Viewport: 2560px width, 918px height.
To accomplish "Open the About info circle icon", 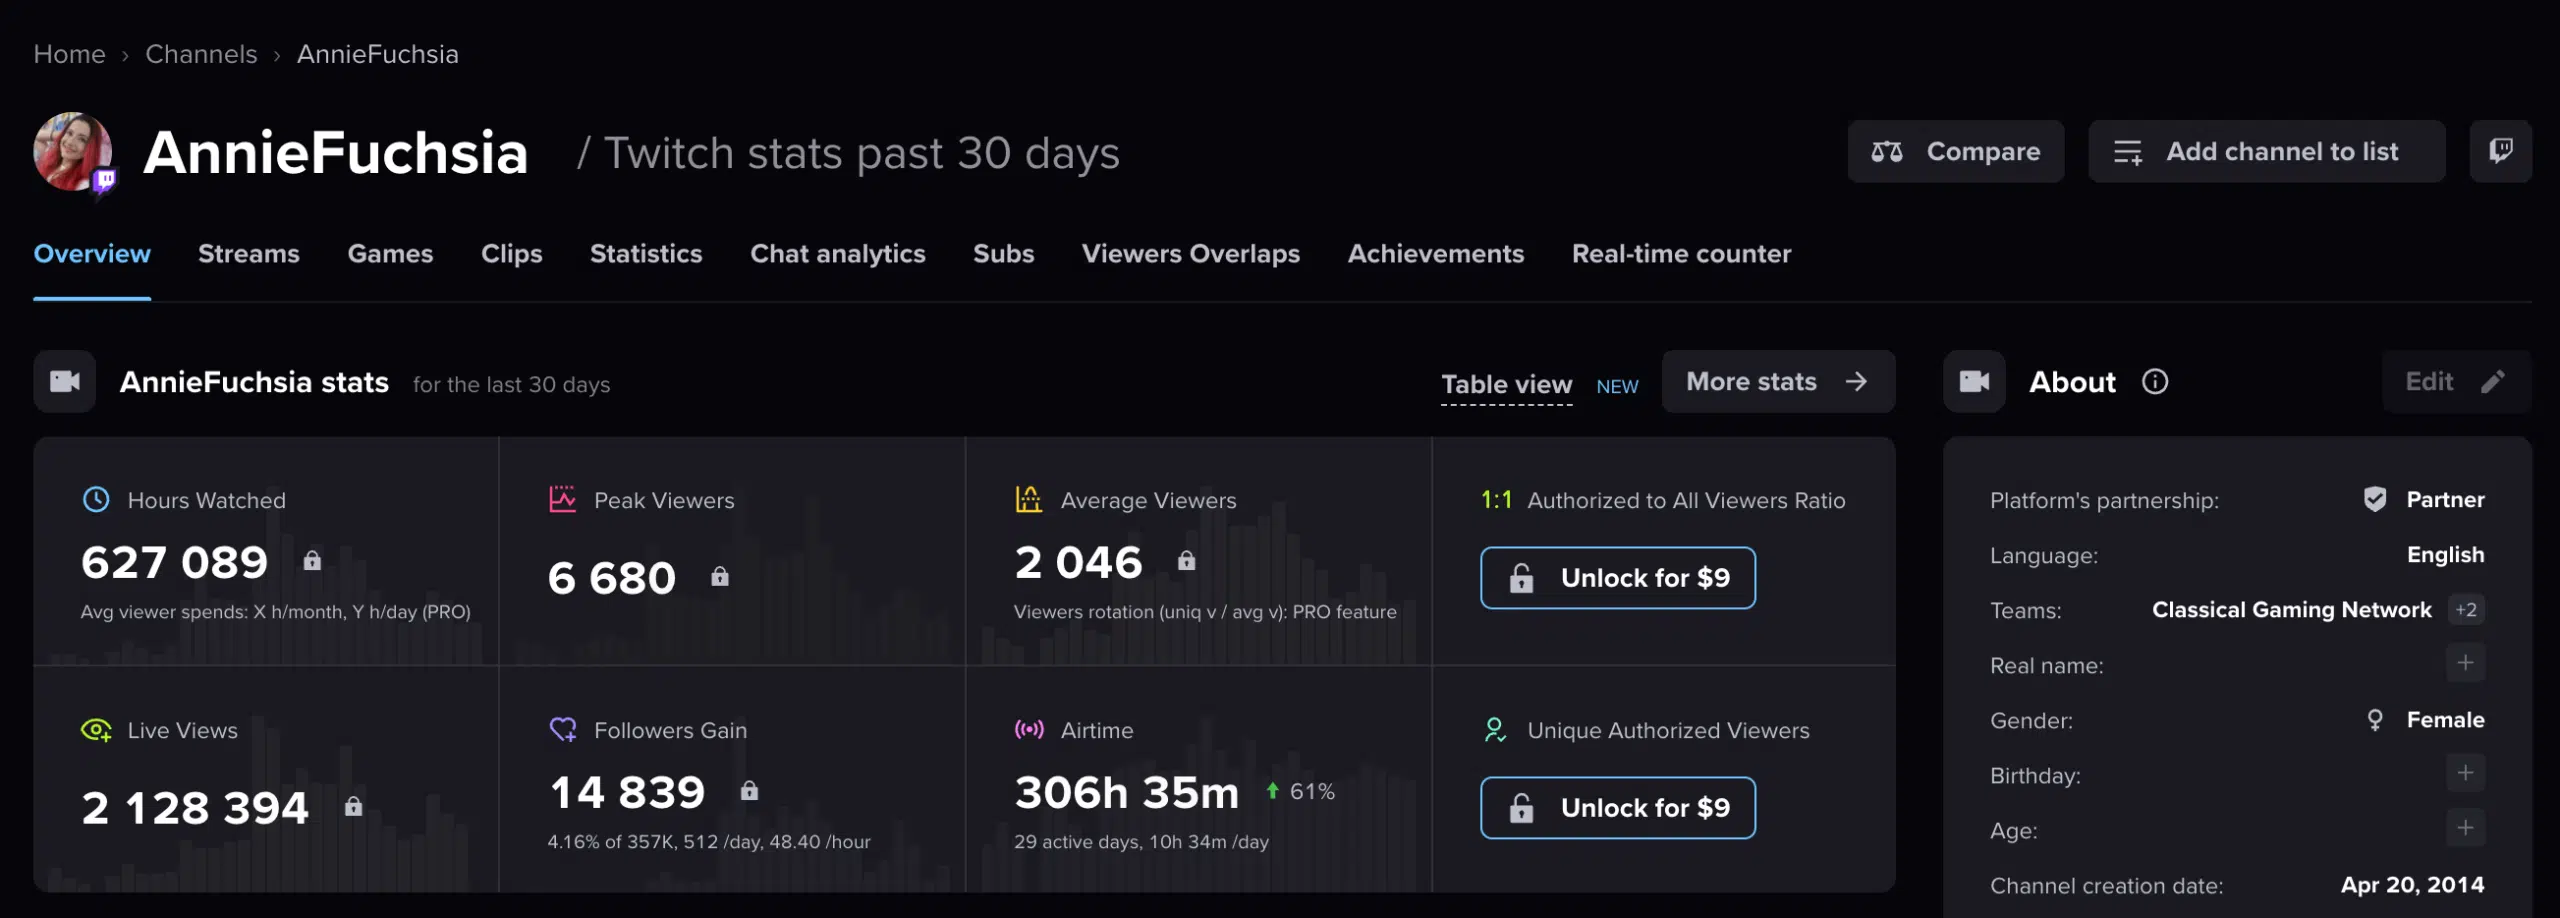I will click(2155, 381).
